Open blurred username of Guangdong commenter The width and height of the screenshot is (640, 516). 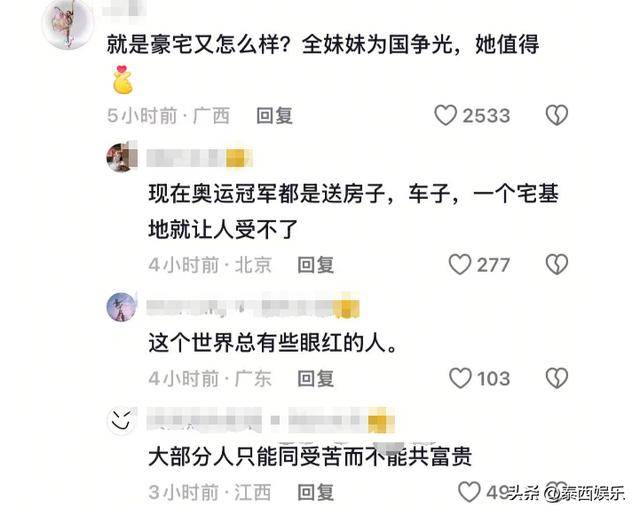253,308
